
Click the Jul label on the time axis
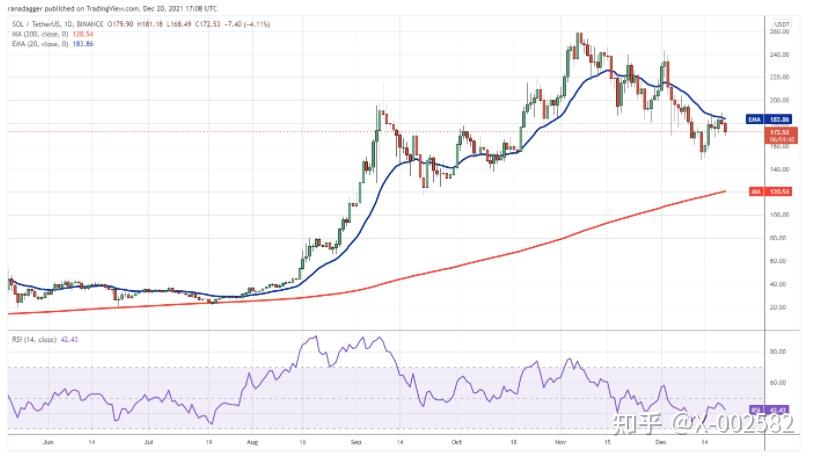(149, 442)
